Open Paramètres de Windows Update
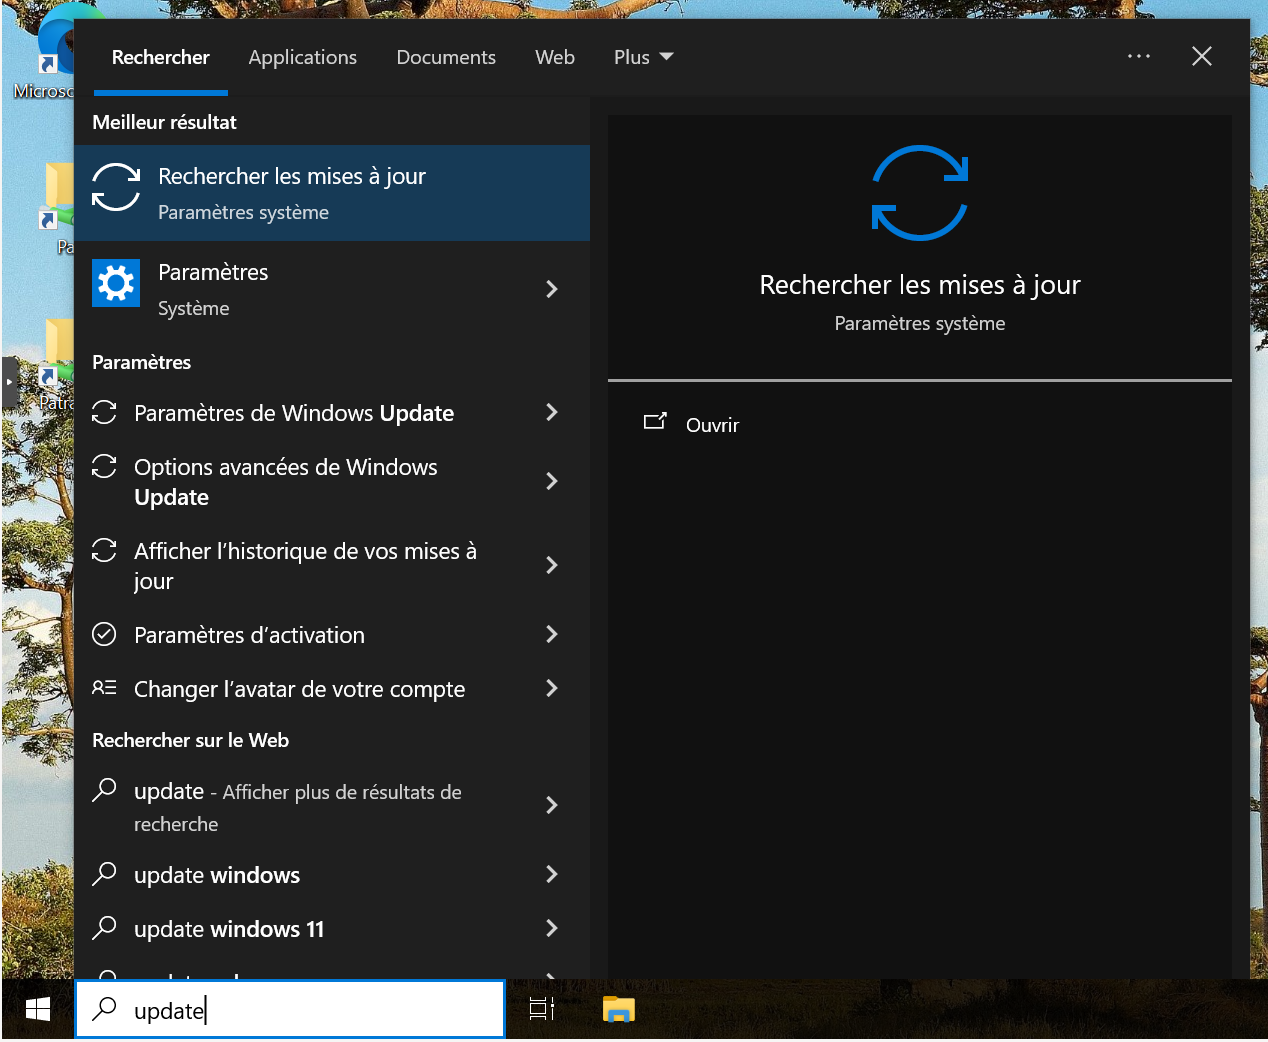 coord(332,413)
